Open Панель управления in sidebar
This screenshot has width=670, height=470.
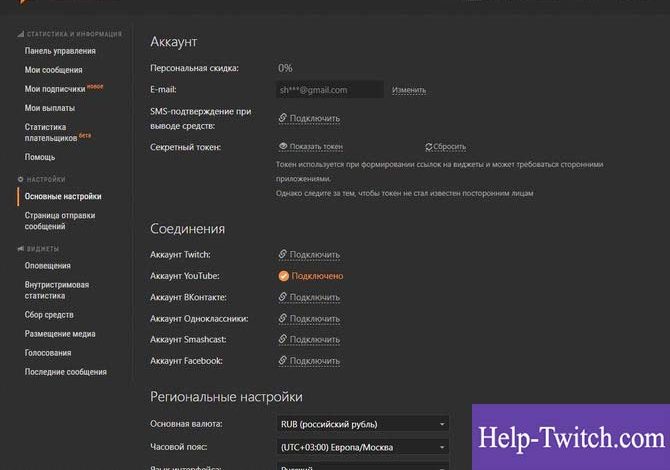tap(60, 51)
